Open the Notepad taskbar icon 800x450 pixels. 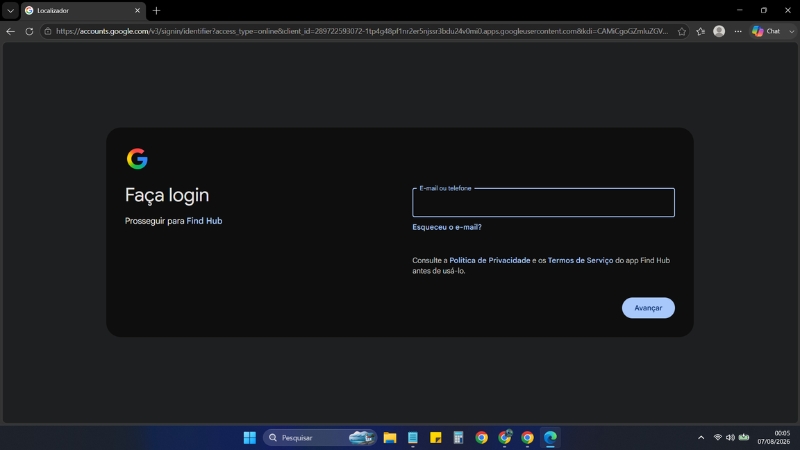point(413,437)
